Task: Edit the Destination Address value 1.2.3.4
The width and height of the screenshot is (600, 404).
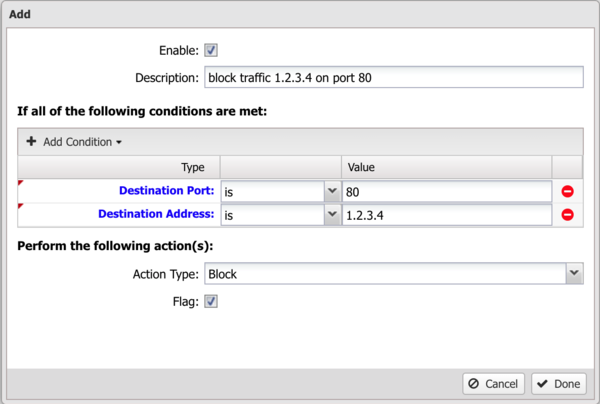Action: click(x=447, y=215)
